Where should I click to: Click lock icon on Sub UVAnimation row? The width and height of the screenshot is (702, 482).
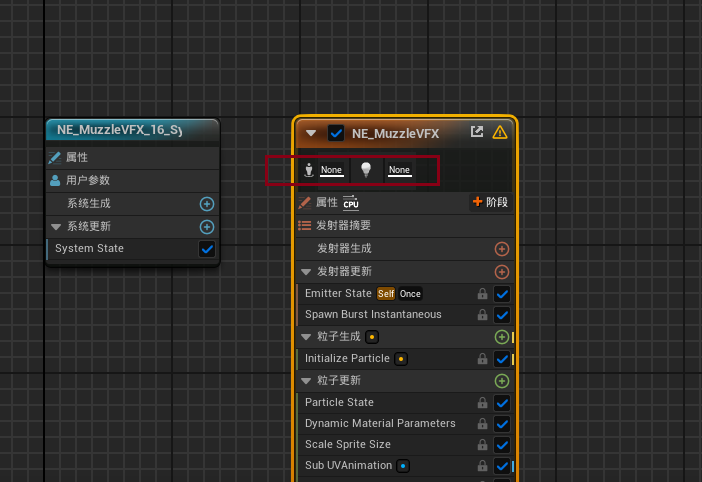click(482, 465)
